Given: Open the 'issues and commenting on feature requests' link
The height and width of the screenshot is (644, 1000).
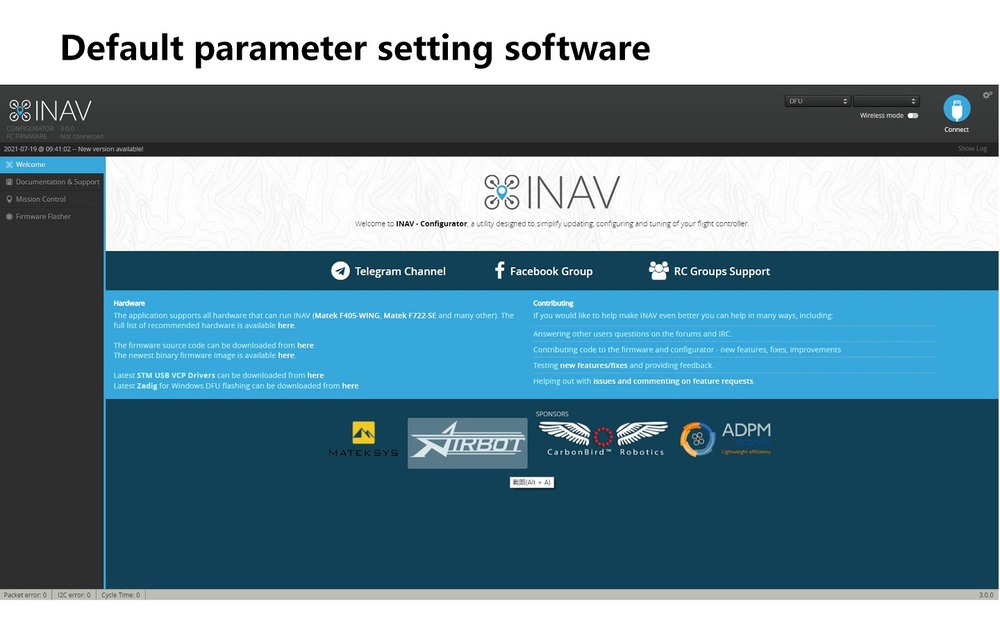Looking at the screenshot, I should (673, 381).
